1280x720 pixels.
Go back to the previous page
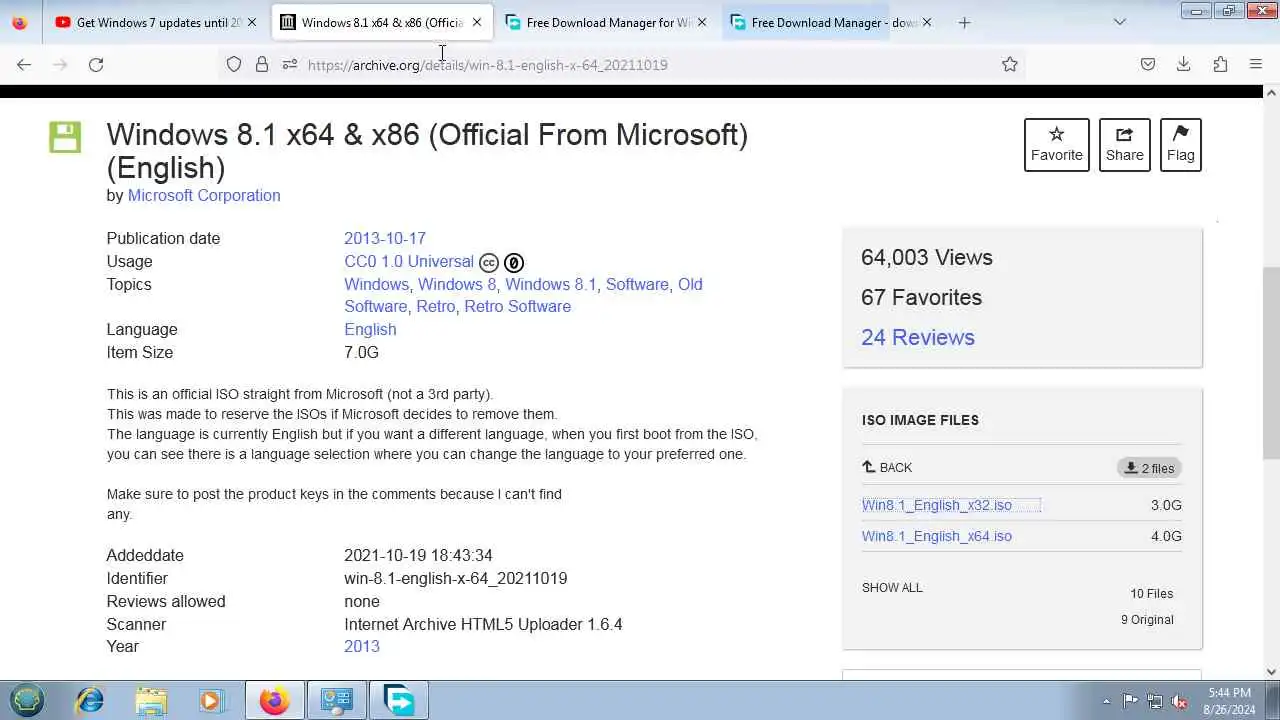click(x=24, y=64)
